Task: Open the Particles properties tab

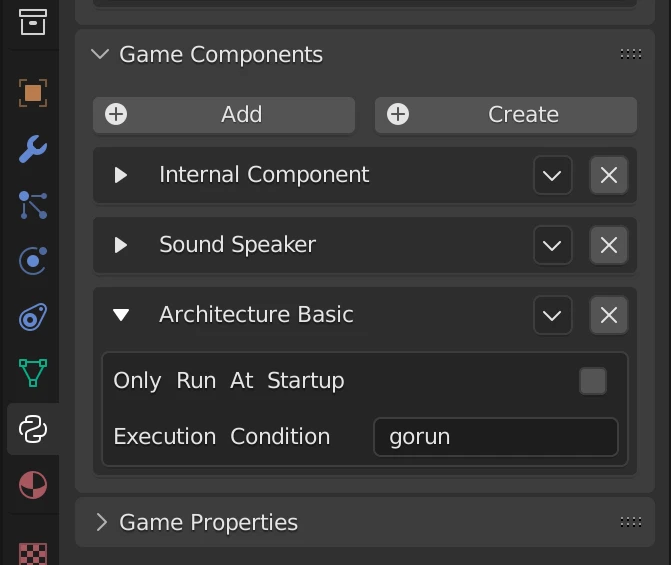Action: coord(33,206)
